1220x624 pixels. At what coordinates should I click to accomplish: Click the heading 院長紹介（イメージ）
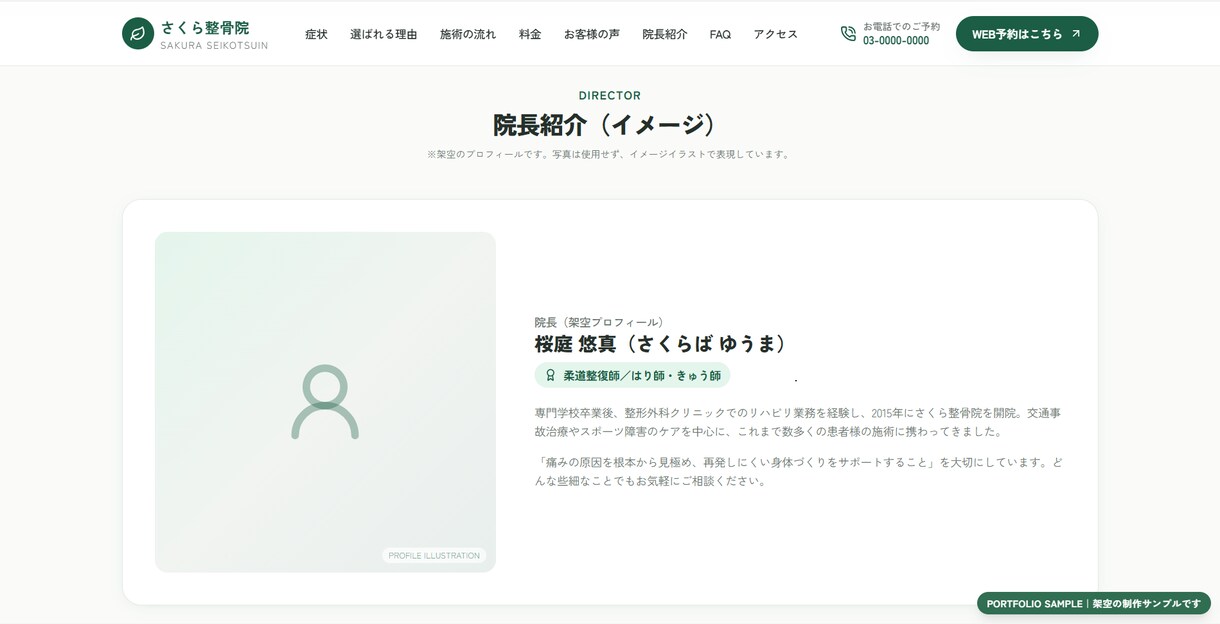(x=610, y=125)
